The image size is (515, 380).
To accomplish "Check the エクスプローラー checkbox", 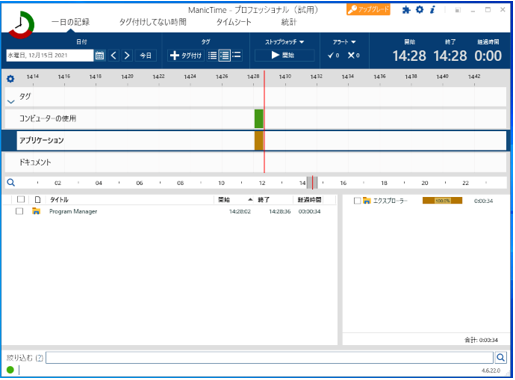I will click(x=357, y=201).
